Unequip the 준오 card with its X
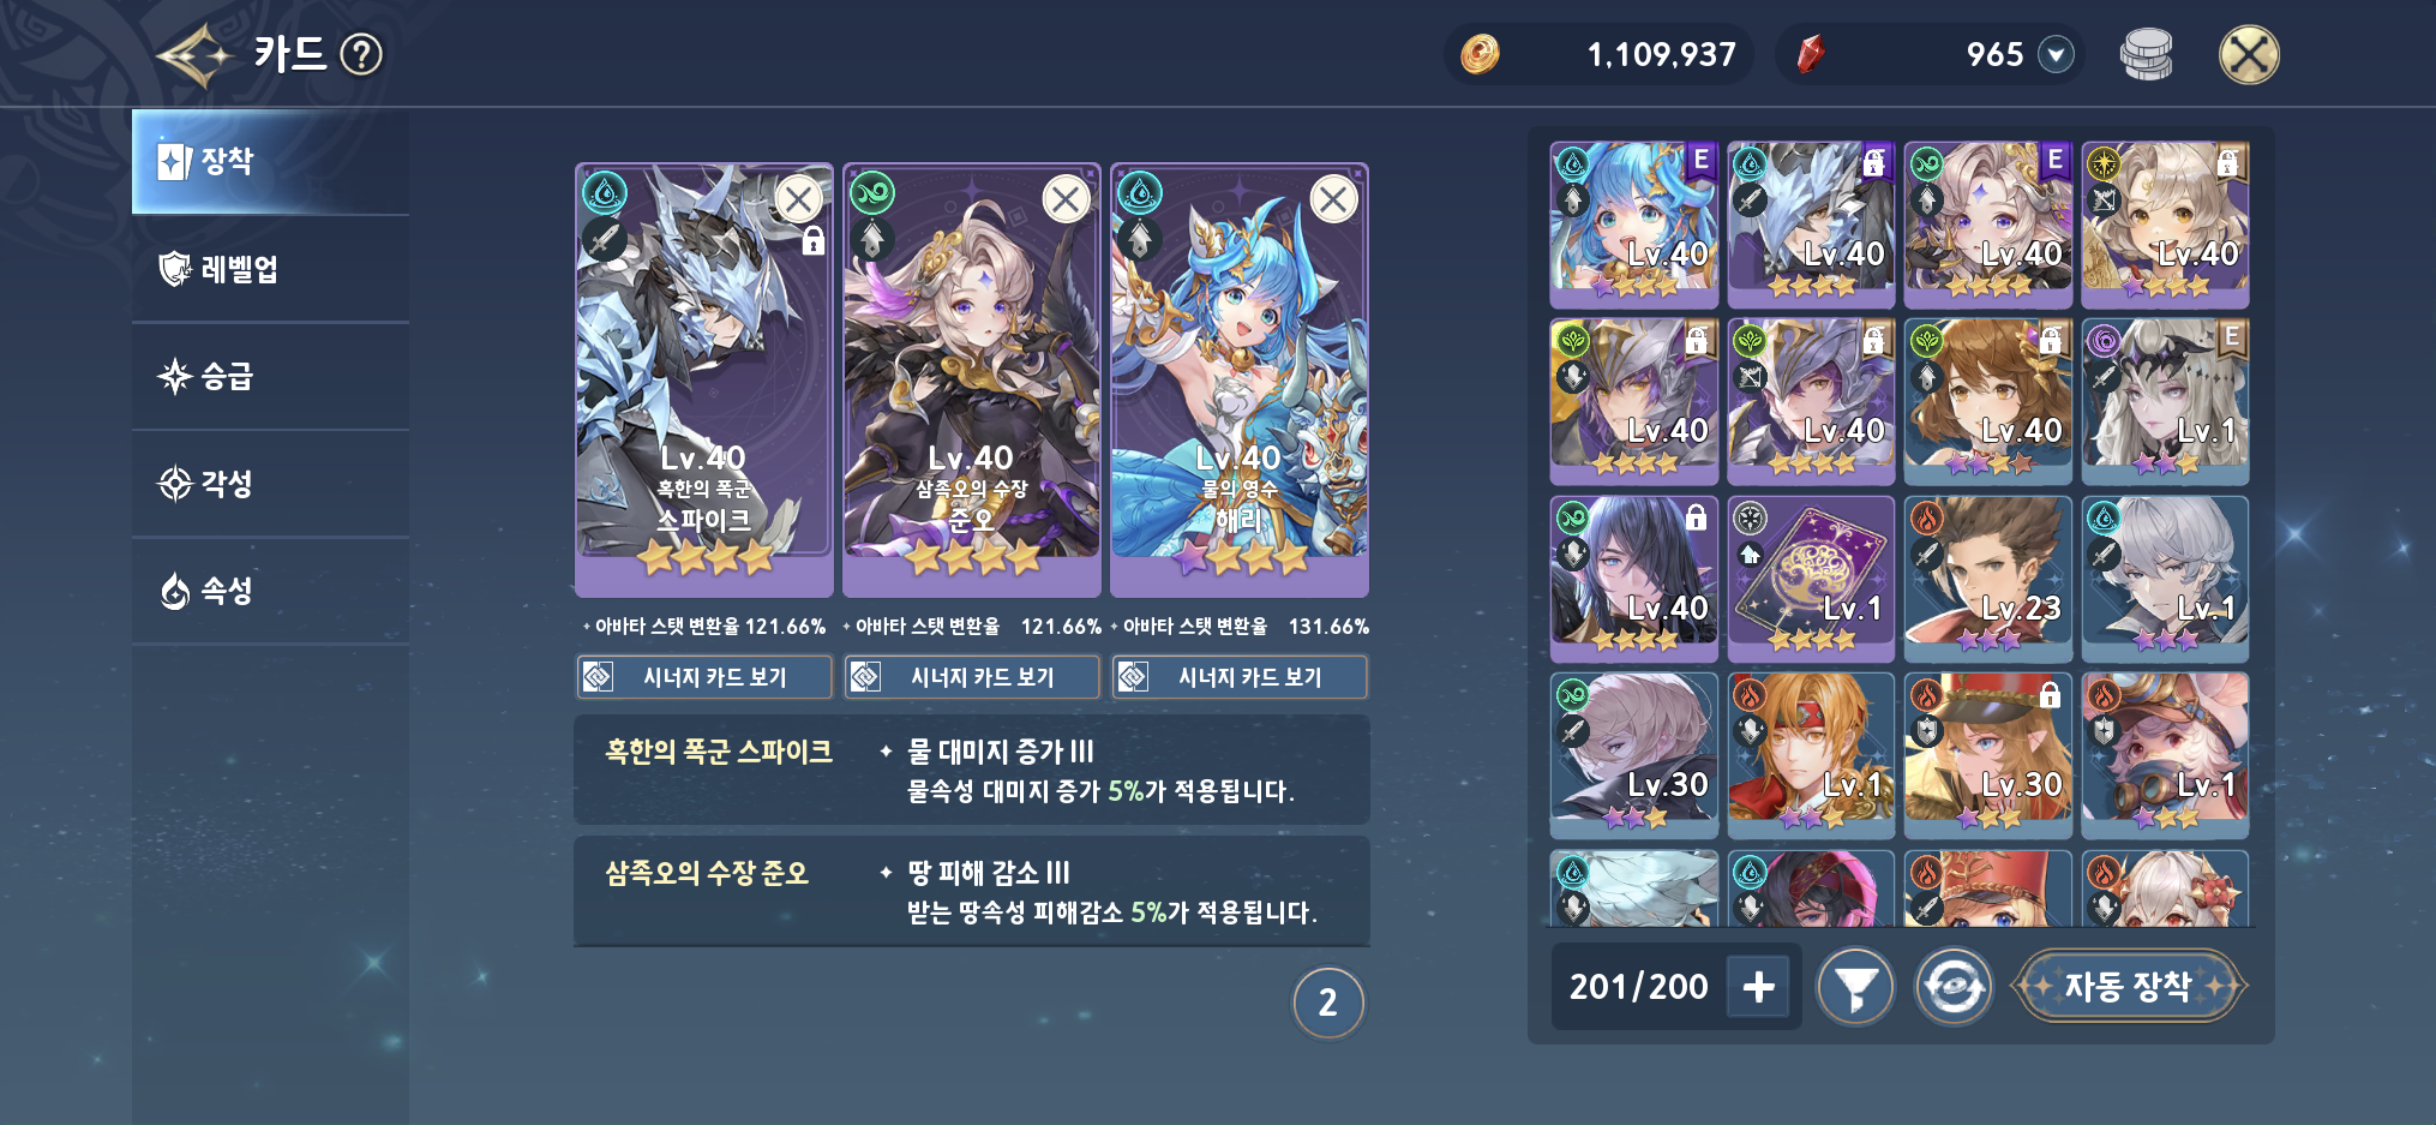 (1066, 200)
